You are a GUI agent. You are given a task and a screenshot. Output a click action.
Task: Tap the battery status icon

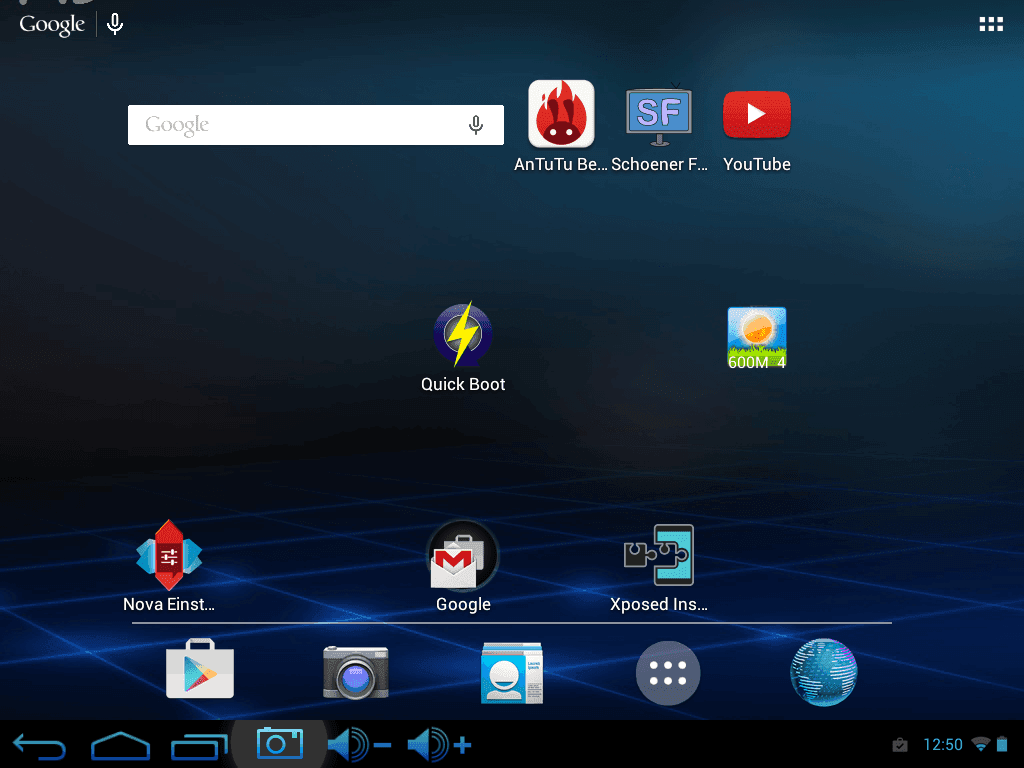(1002, 744)
